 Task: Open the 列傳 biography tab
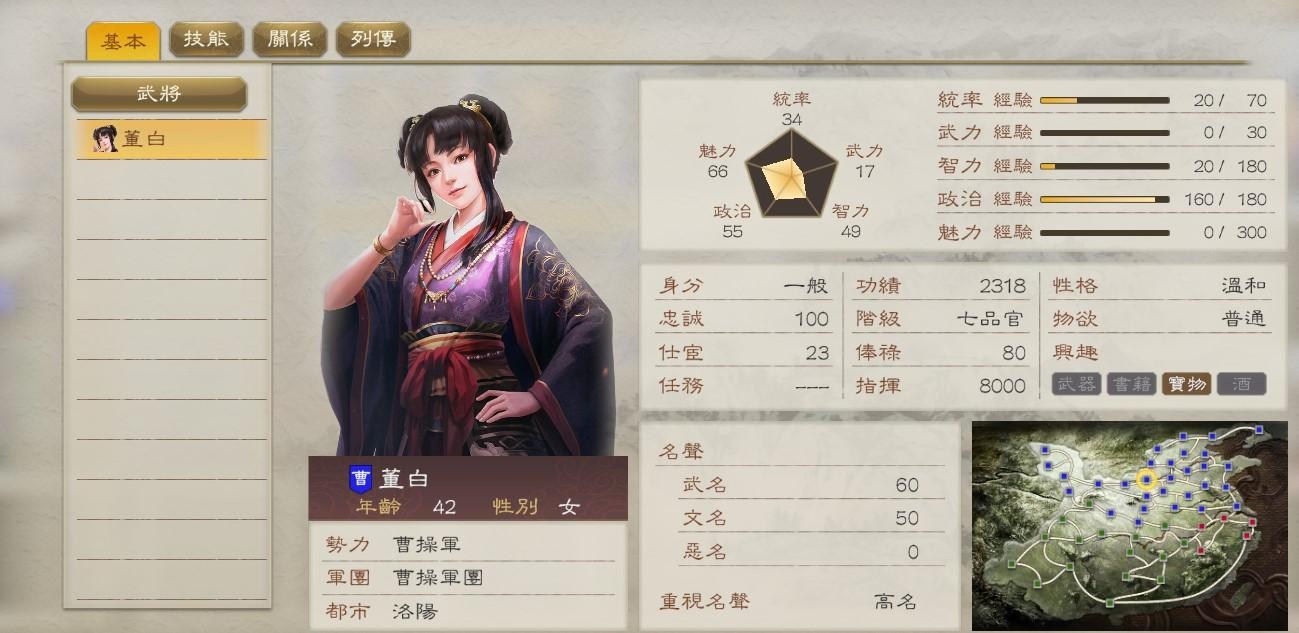[x=372, y=40]
